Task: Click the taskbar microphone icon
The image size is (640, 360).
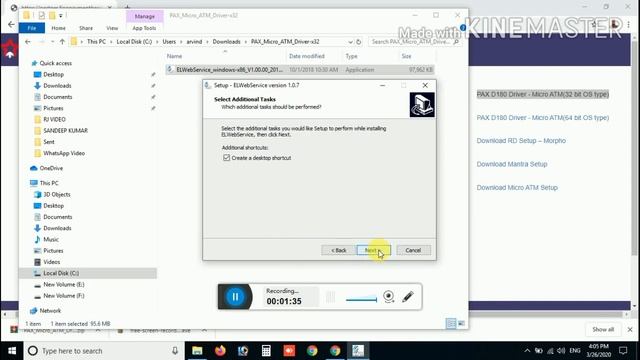Action: [x=175, y=351]
